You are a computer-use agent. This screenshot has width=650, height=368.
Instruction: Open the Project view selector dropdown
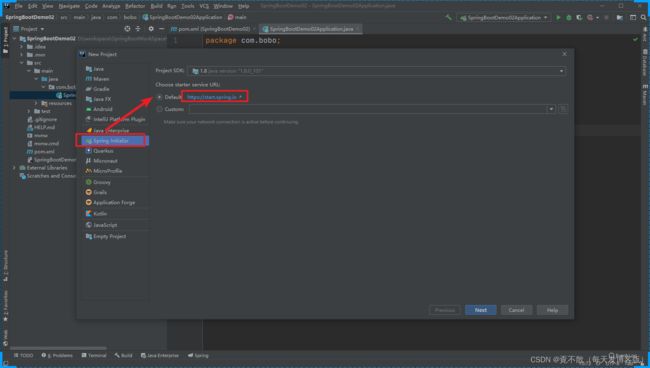29,29
